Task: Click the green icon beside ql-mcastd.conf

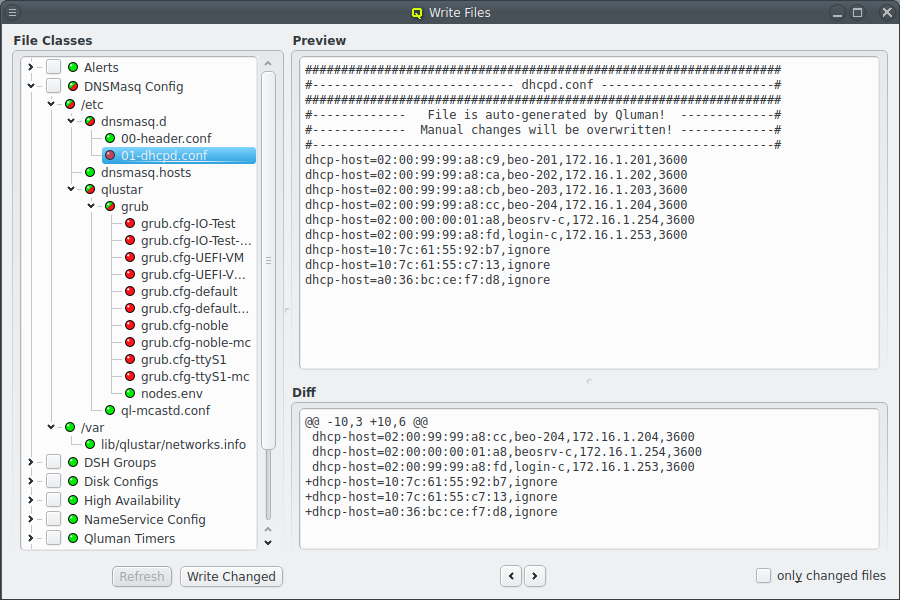Action: tap(110, 410)
